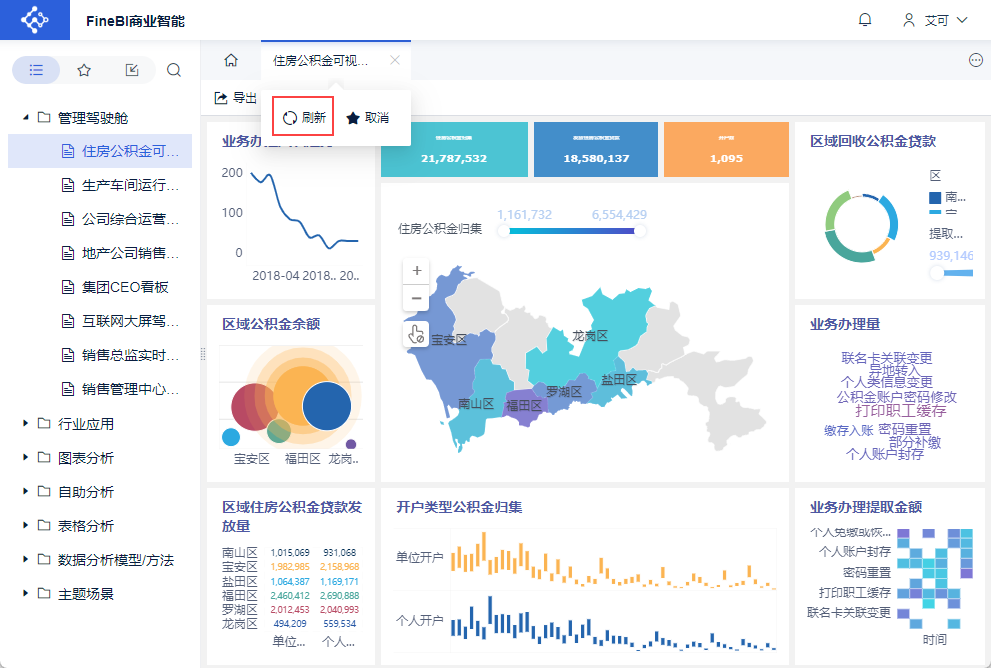Open the shared items icon in the sidebar
991x668 pixels.
(x=131, y=70)
